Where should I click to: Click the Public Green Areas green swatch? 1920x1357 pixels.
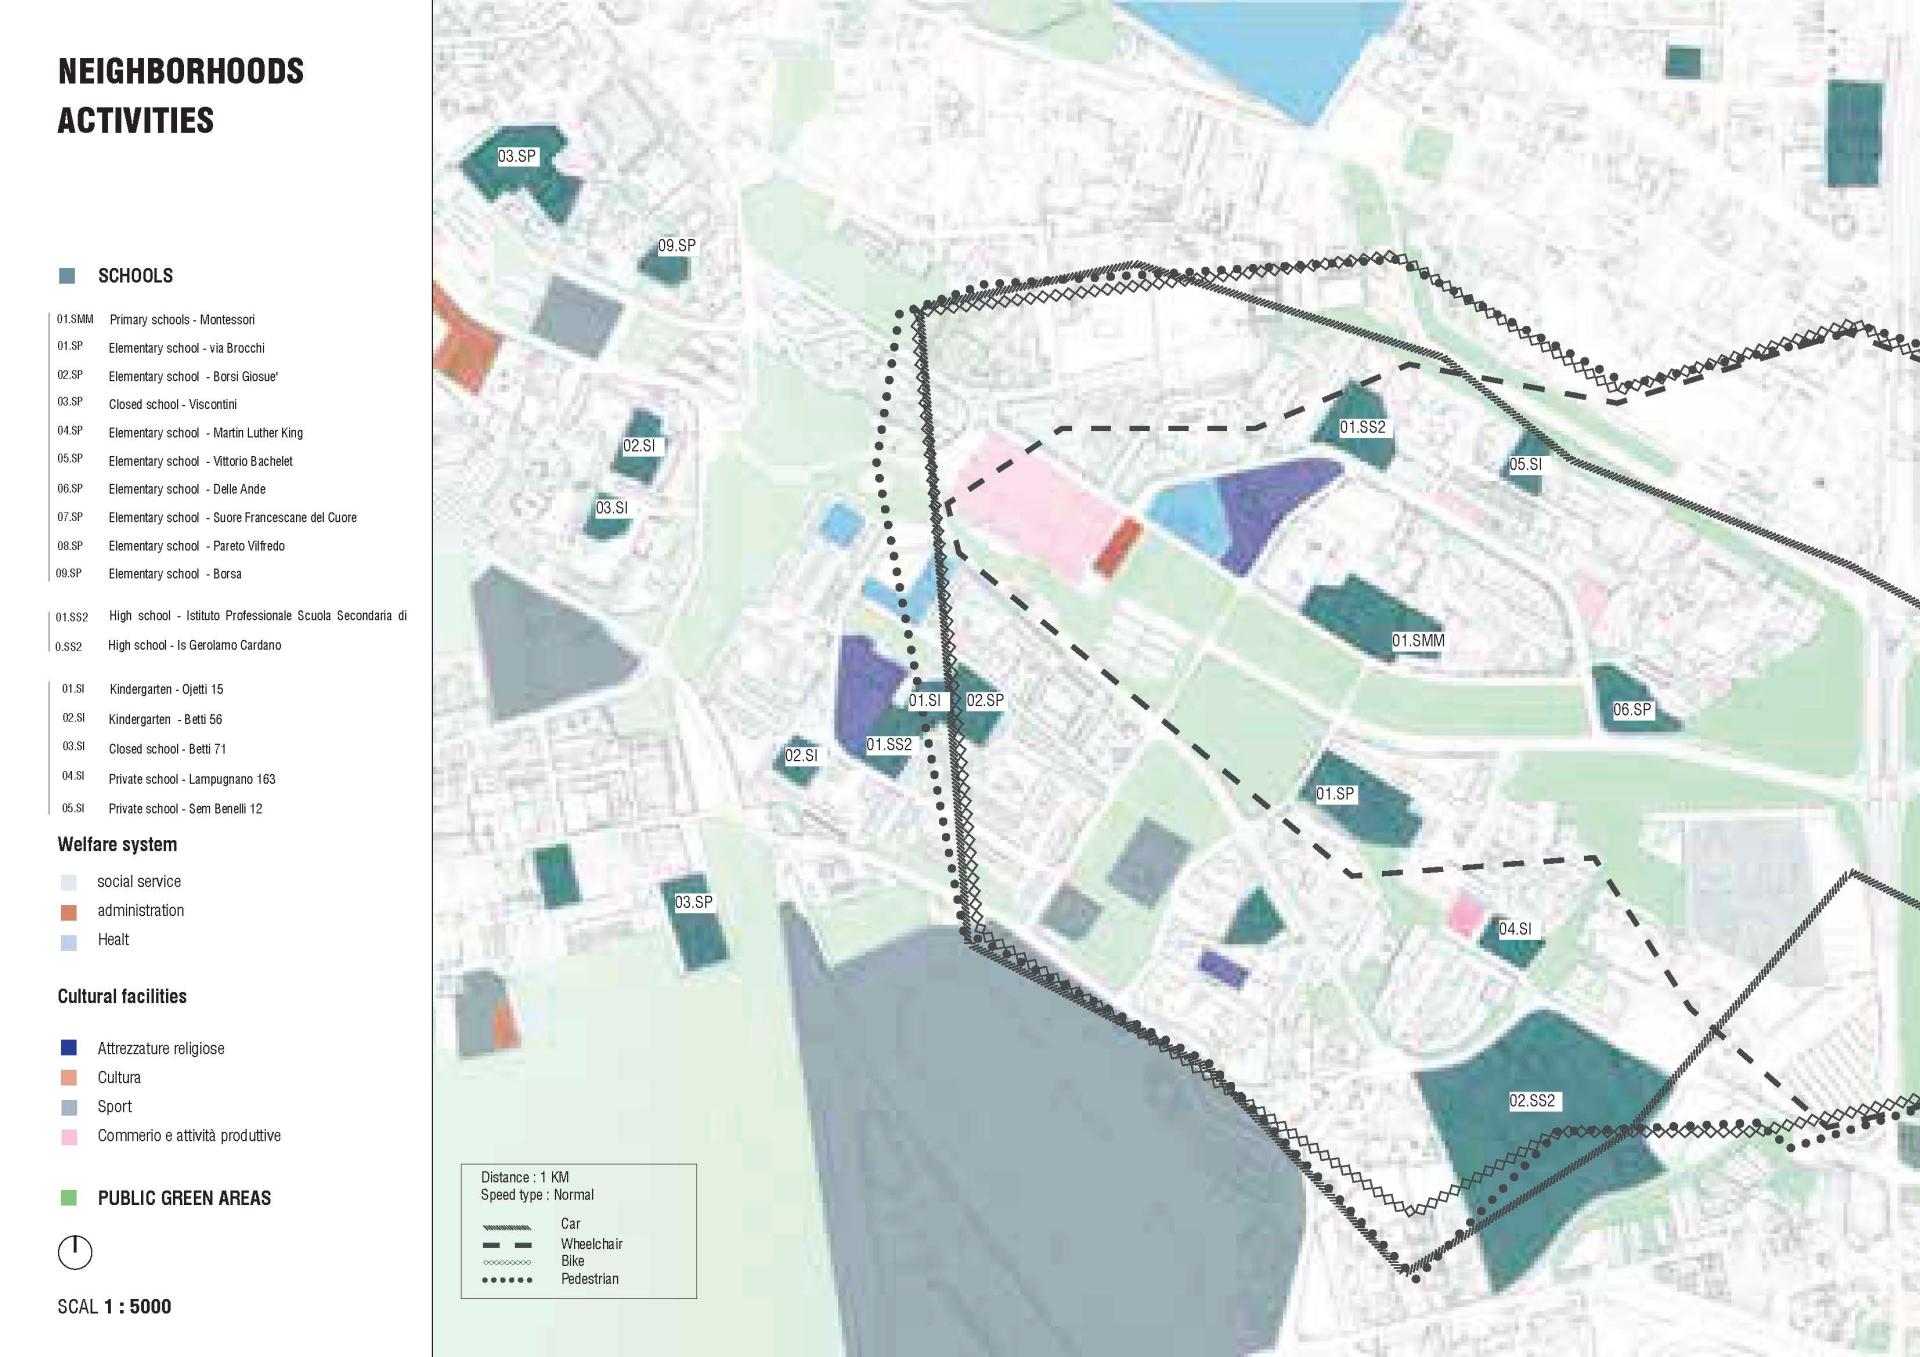(69, 1198)
